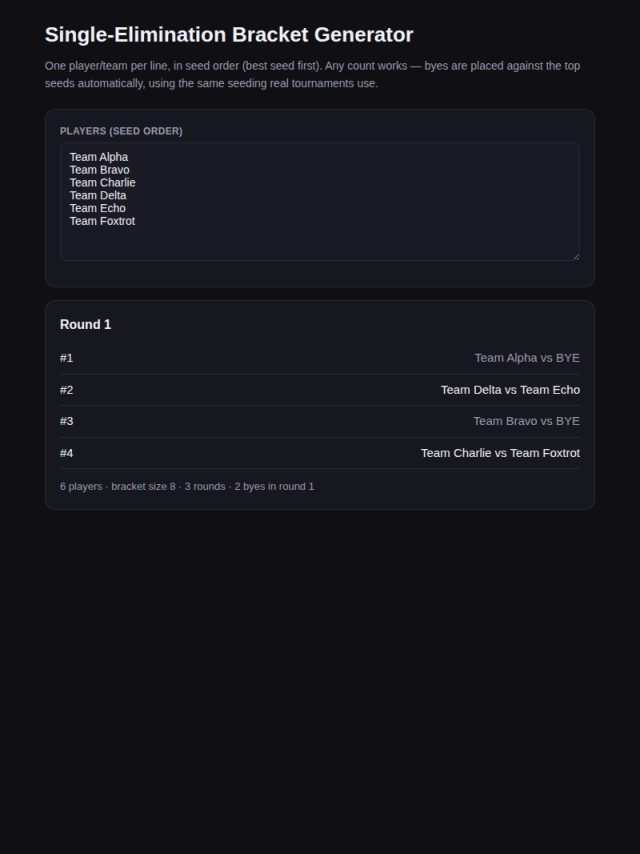Select the Team Alpha vs BYE match
The height and width of the screenshot is (854, 640).
(320, 358)
